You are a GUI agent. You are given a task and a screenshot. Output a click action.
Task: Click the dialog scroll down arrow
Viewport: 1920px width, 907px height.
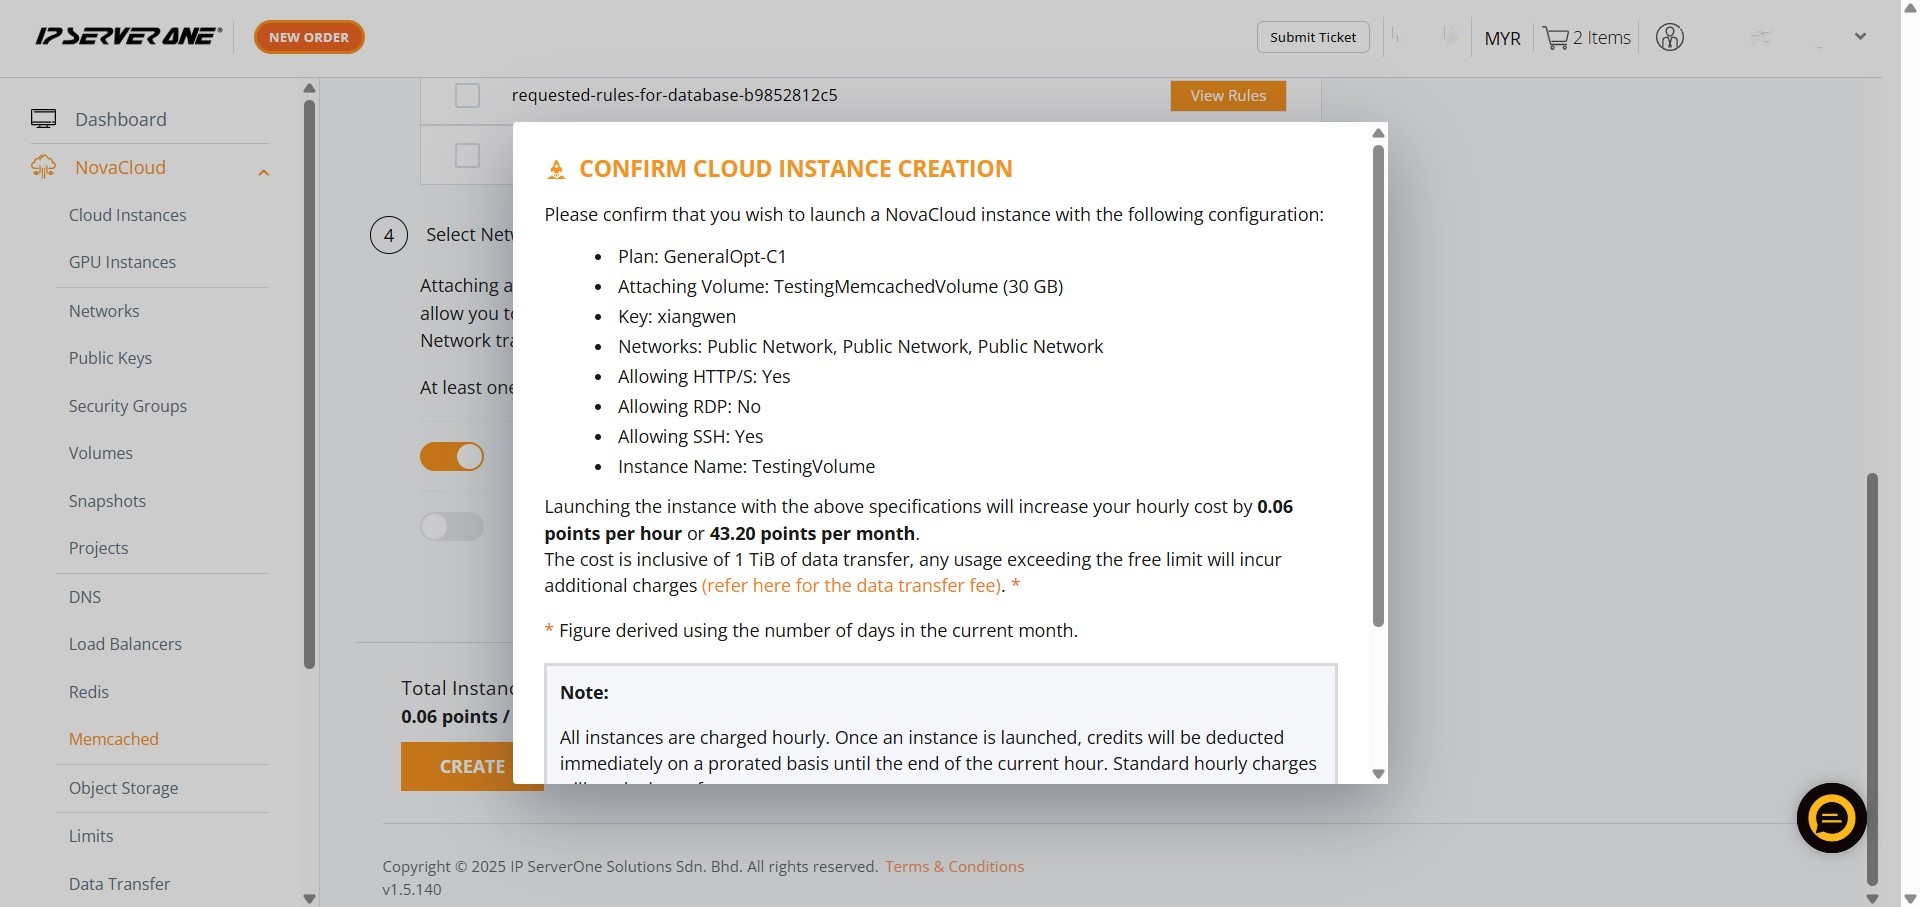click(1378, 773)
